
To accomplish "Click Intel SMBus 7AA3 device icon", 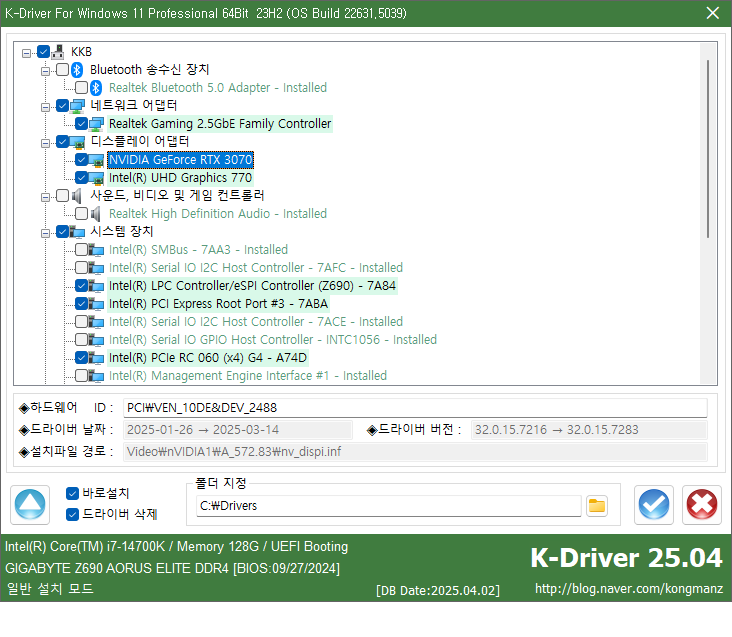I will [x=96, y=250].
